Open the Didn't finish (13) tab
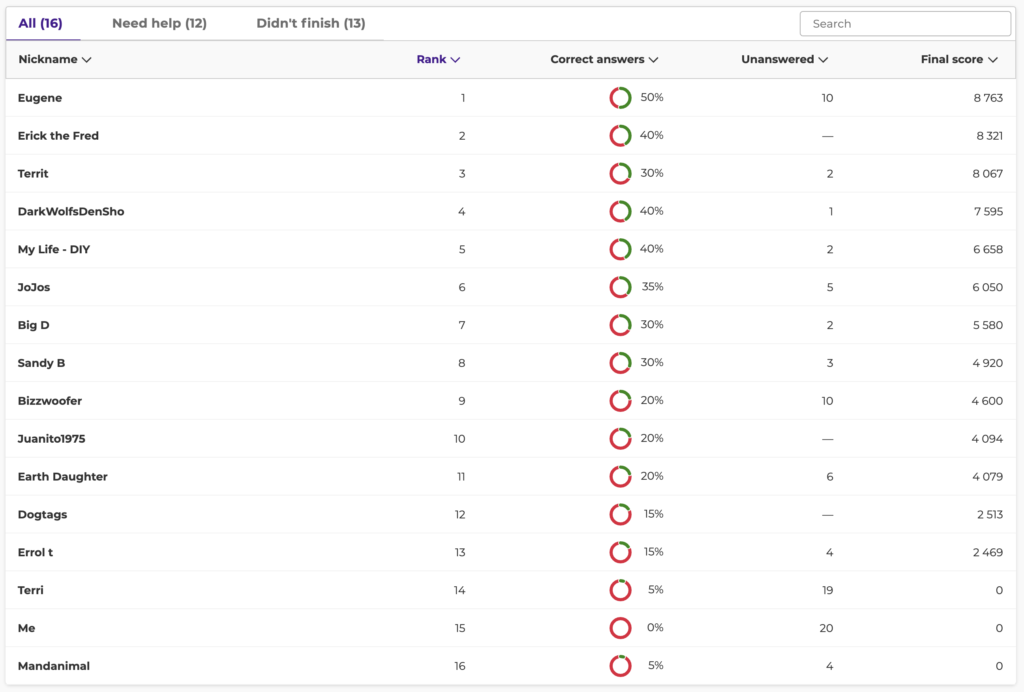 pyautogui.click(x=310, y=23)
